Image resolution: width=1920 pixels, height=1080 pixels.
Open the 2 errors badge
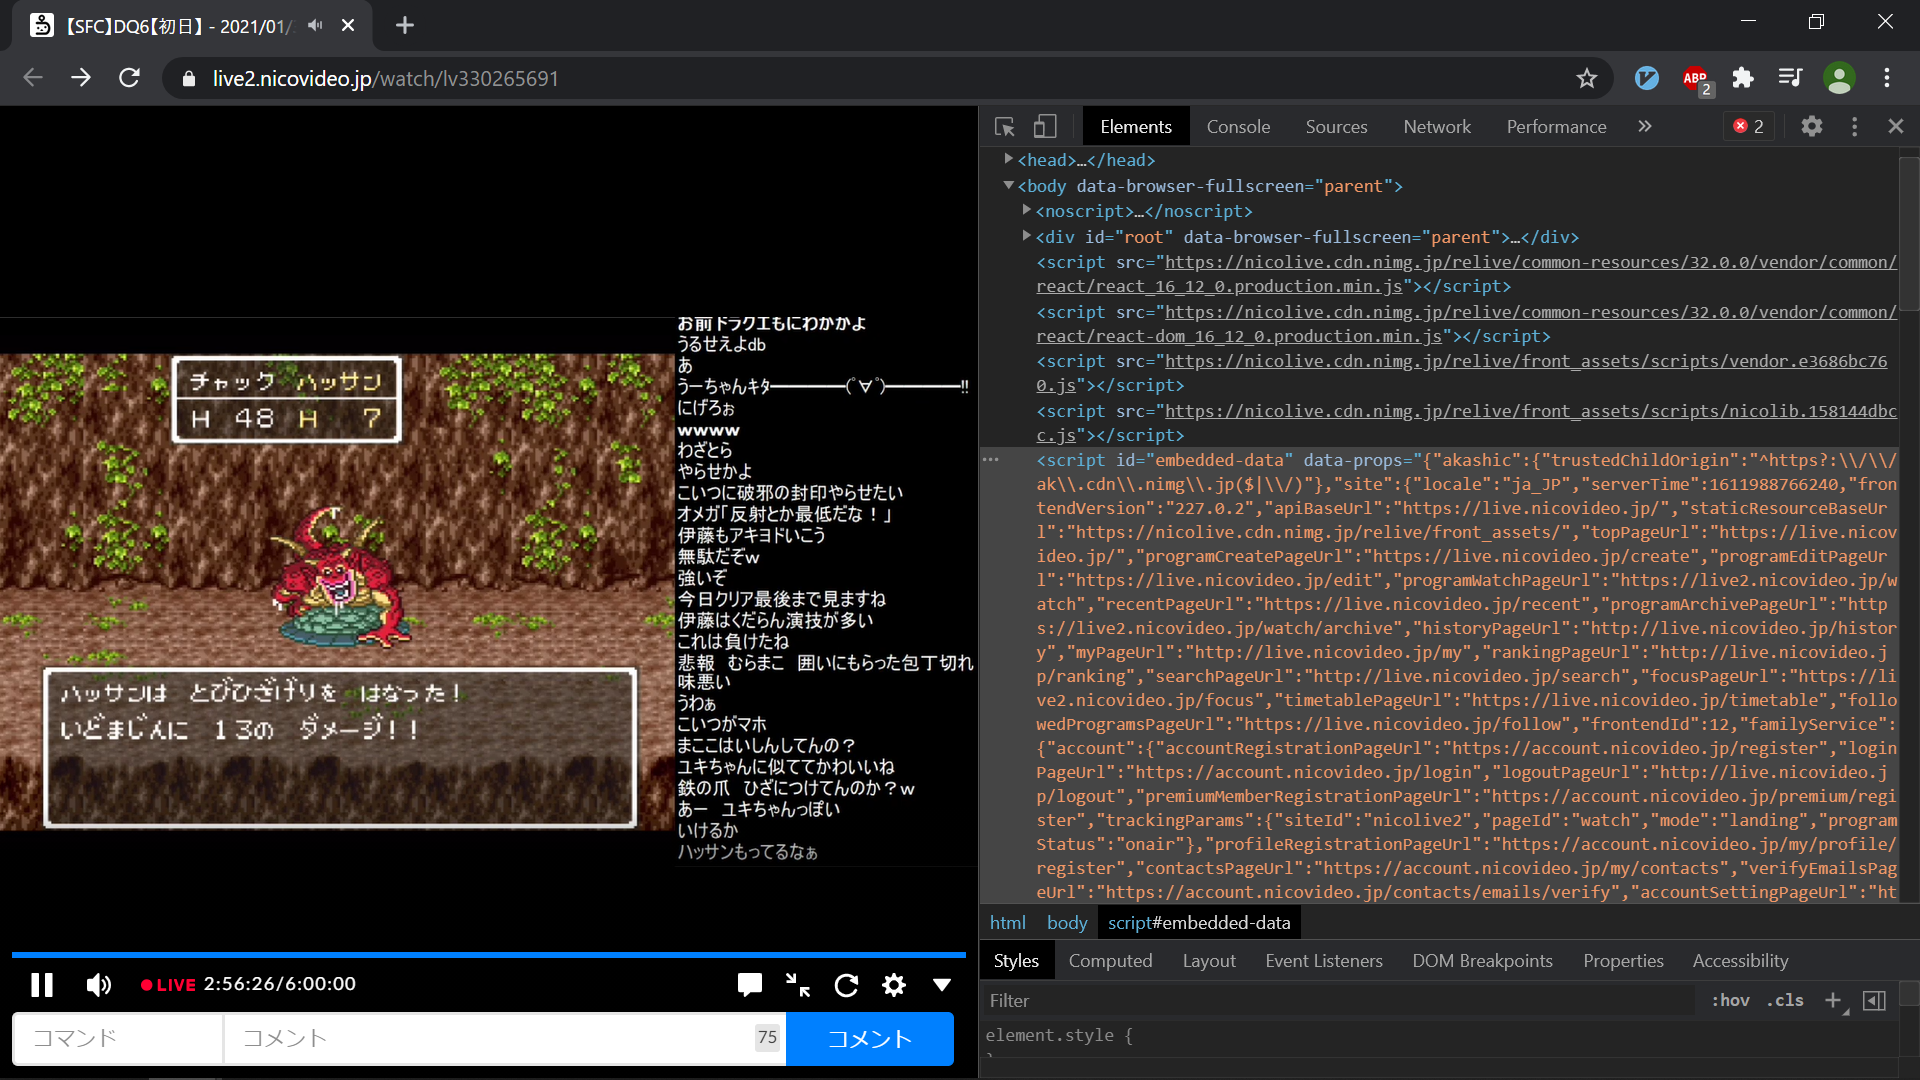click(1749, 127)
